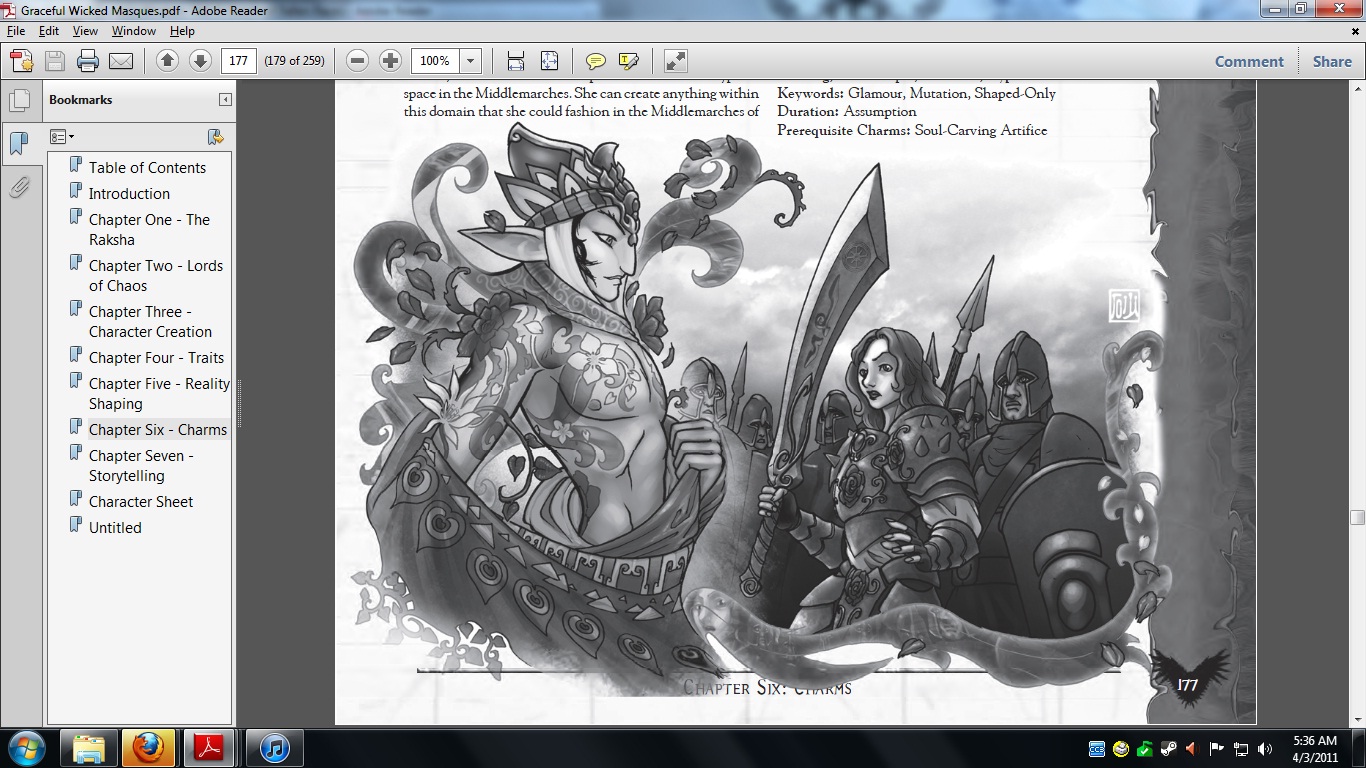Collapse the Bookmarks panel with the arrow button
This screenshot has height=768, width=1366.
tap(225, 100)
